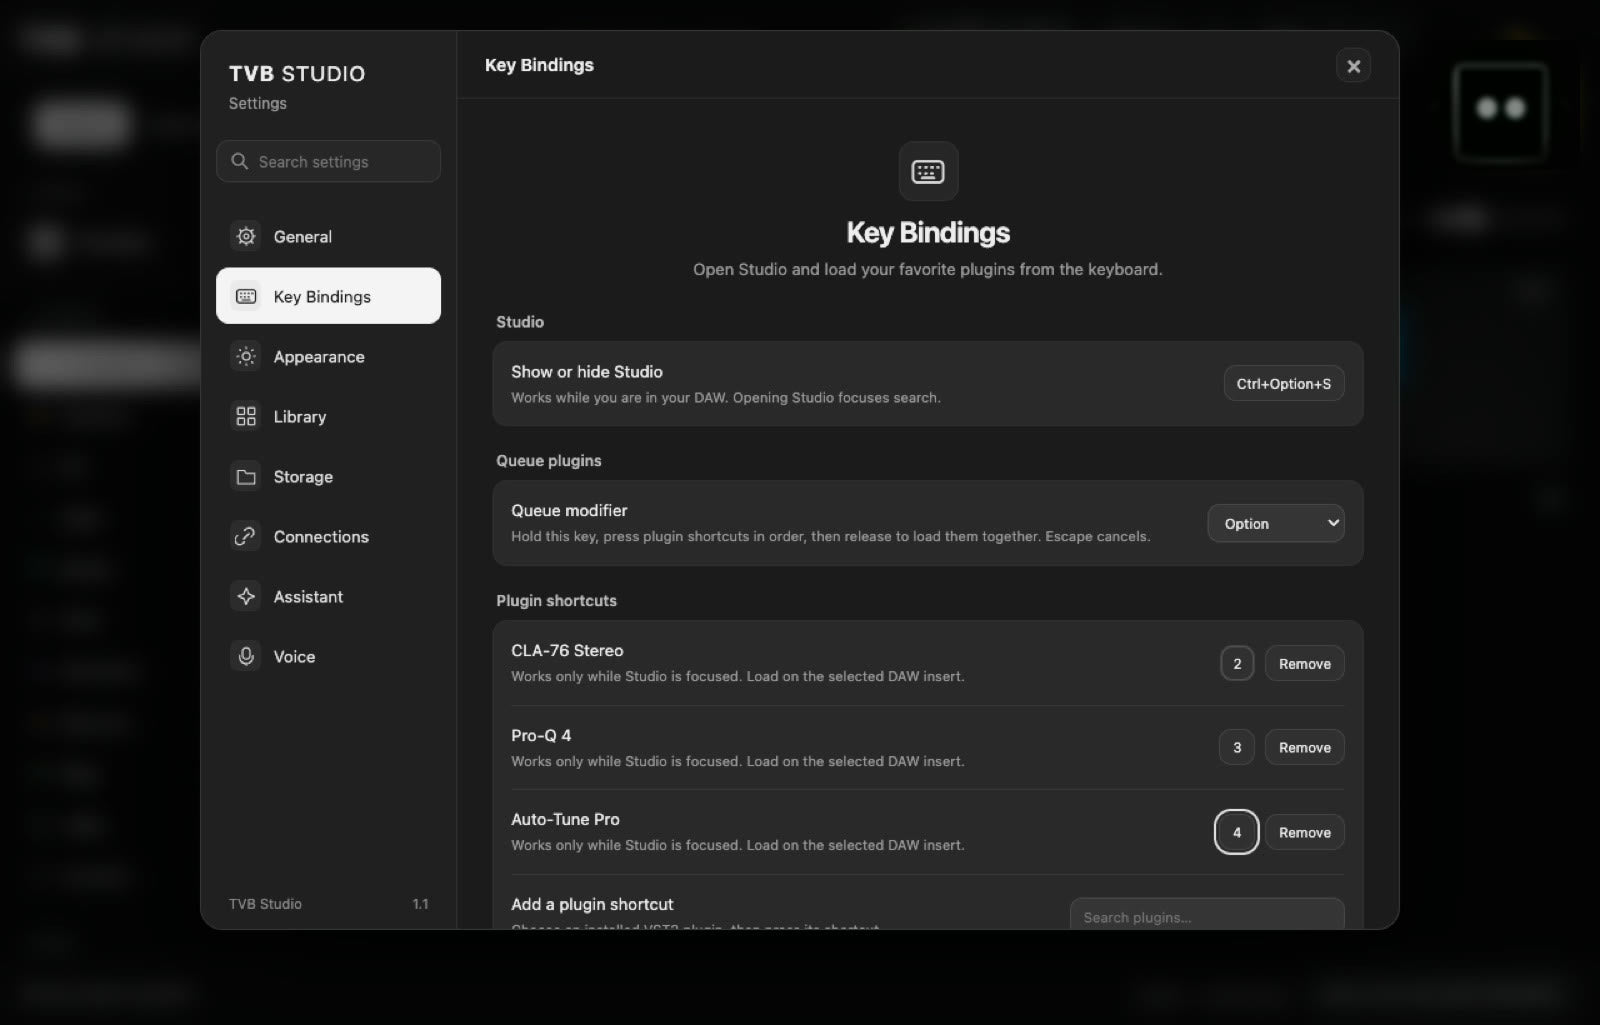1600x1025 pixels.
Task: Click the Ctrl+Option+S shortcut button
Action: click(x=1284, y=384)
